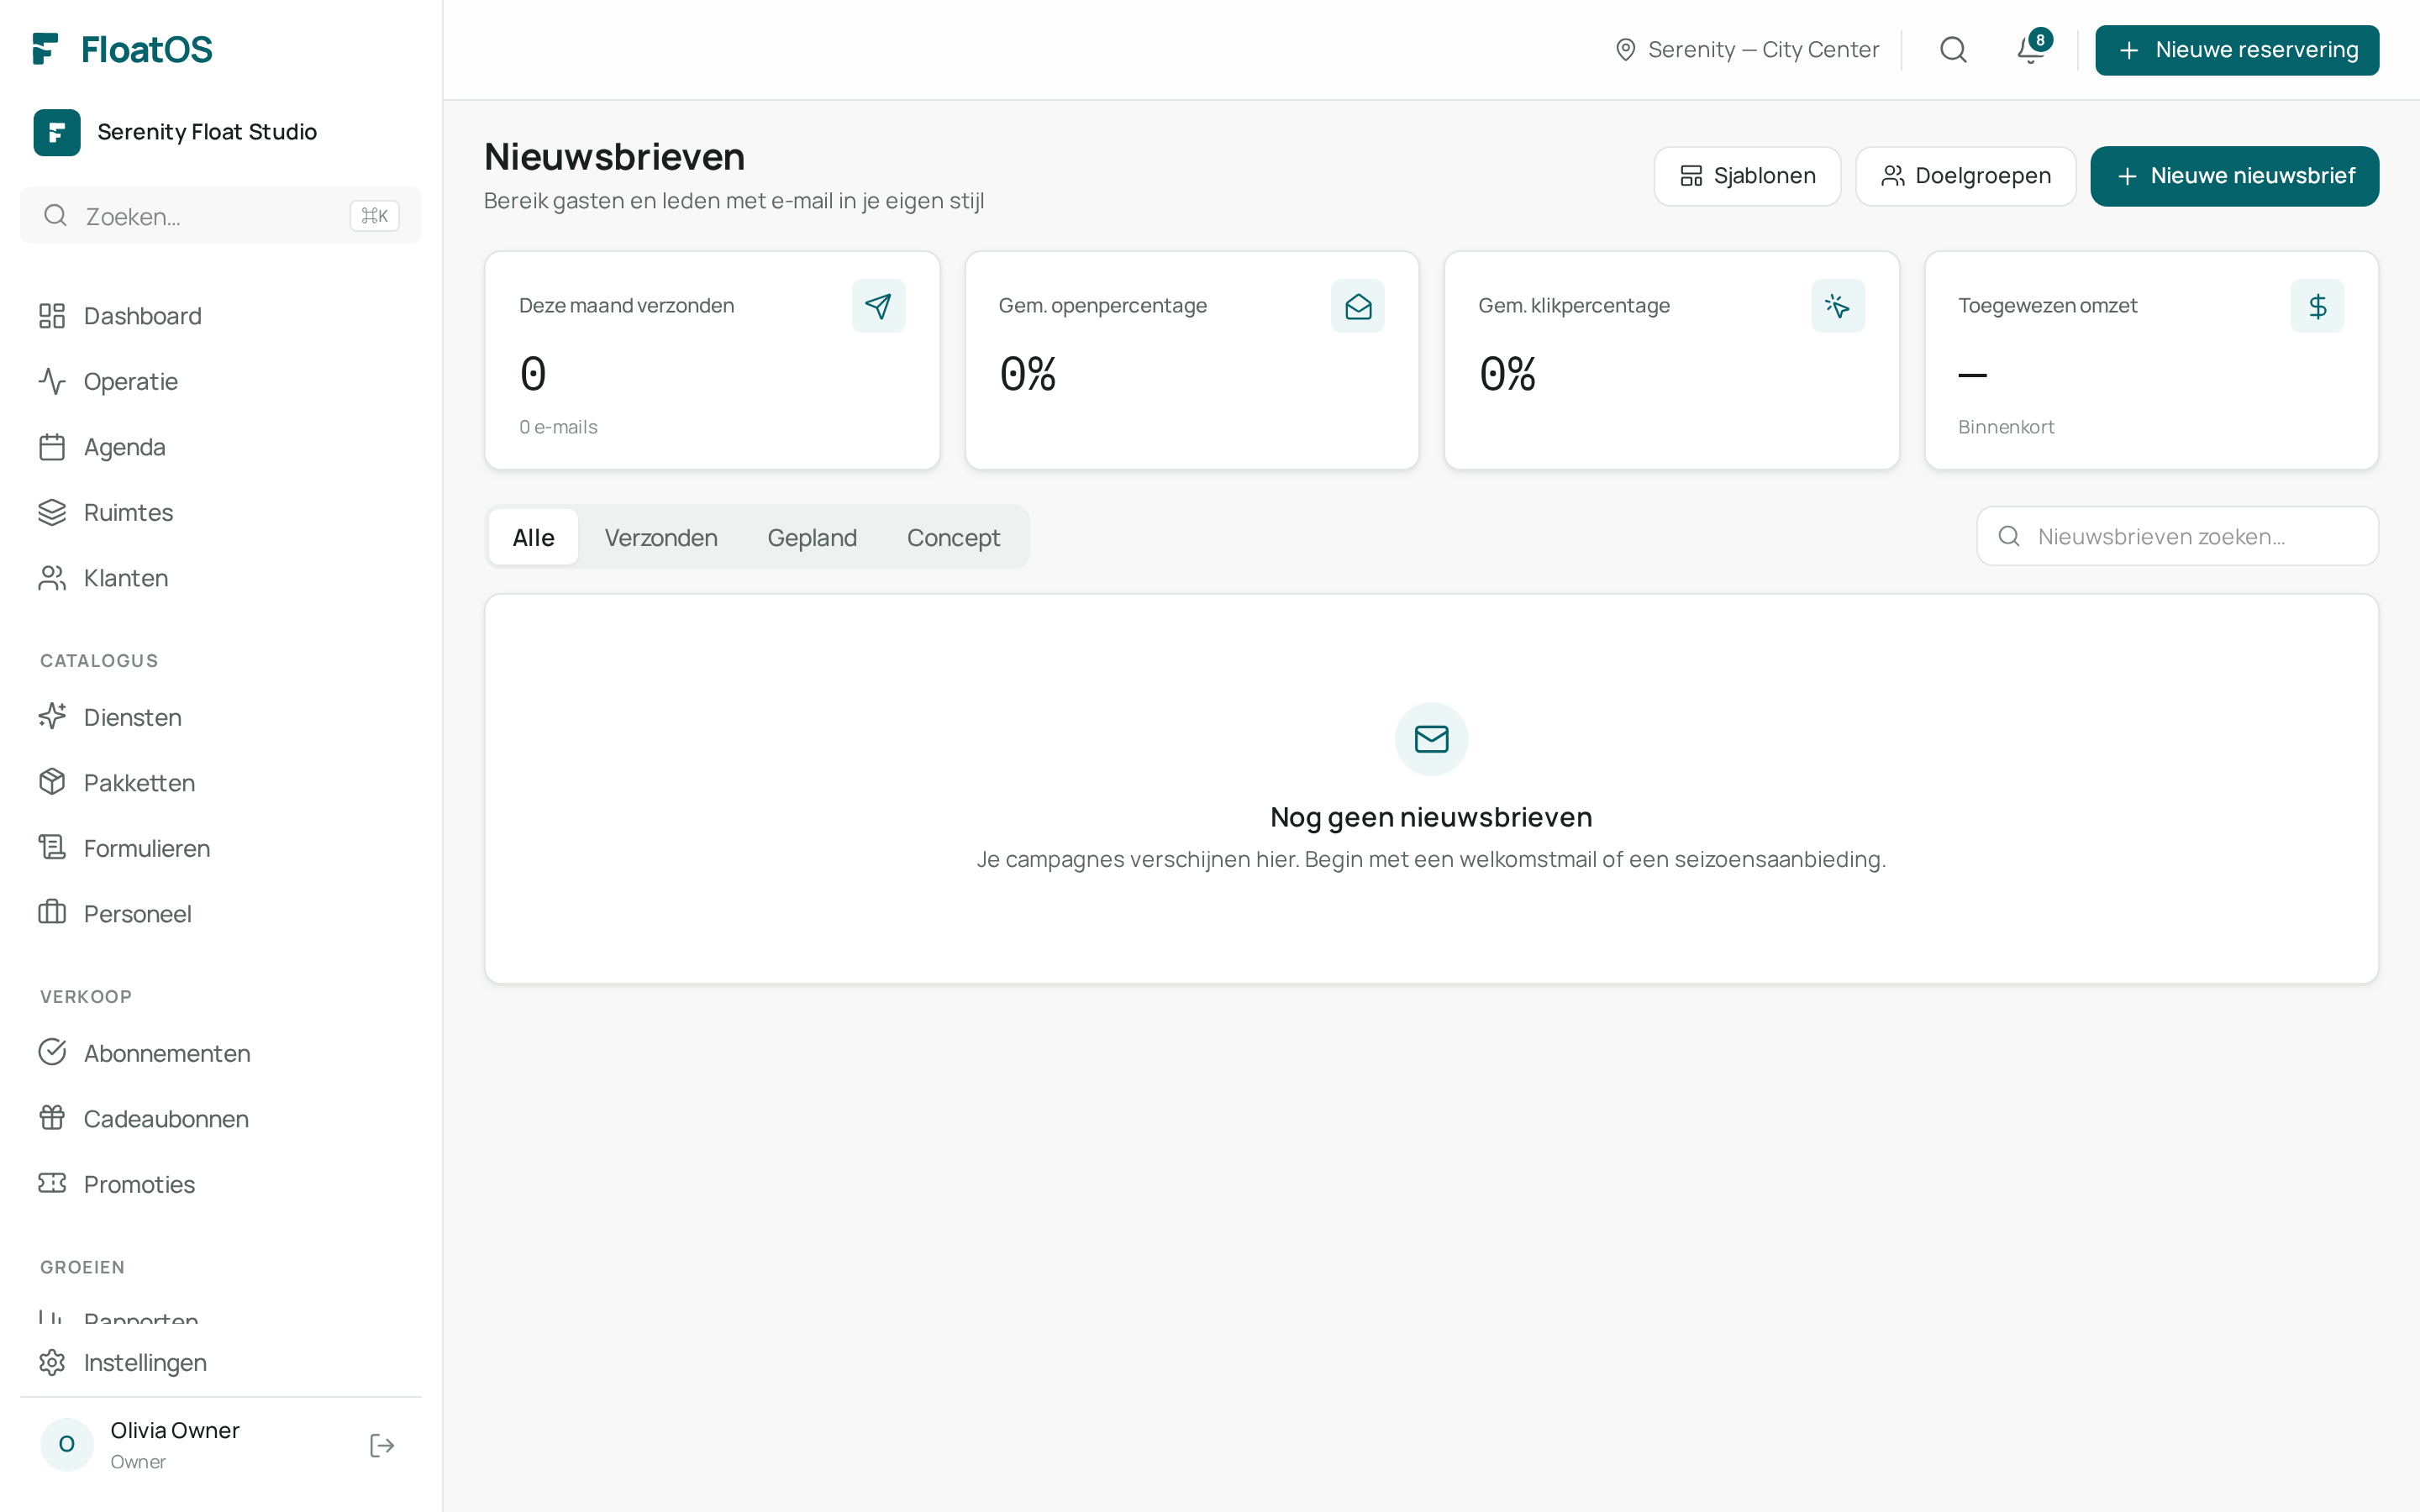Click the Ruimtes layers icon
This screenshot has width=2420, height=1512.
pos(52,513)
